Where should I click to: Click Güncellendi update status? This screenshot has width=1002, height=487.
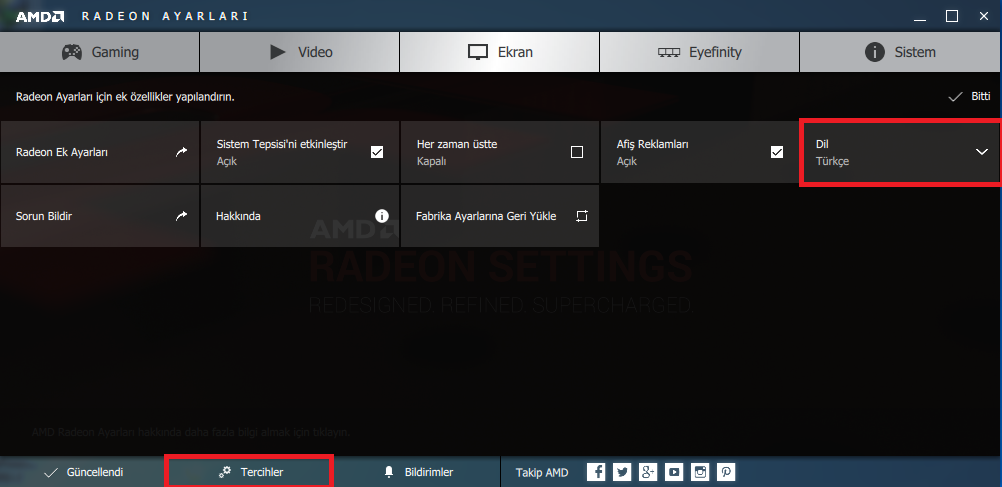point(83,472)
